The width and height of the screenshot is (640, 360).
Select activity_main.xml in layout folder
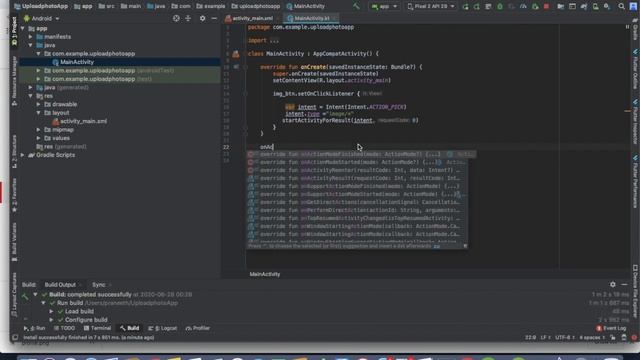point(83,121)
